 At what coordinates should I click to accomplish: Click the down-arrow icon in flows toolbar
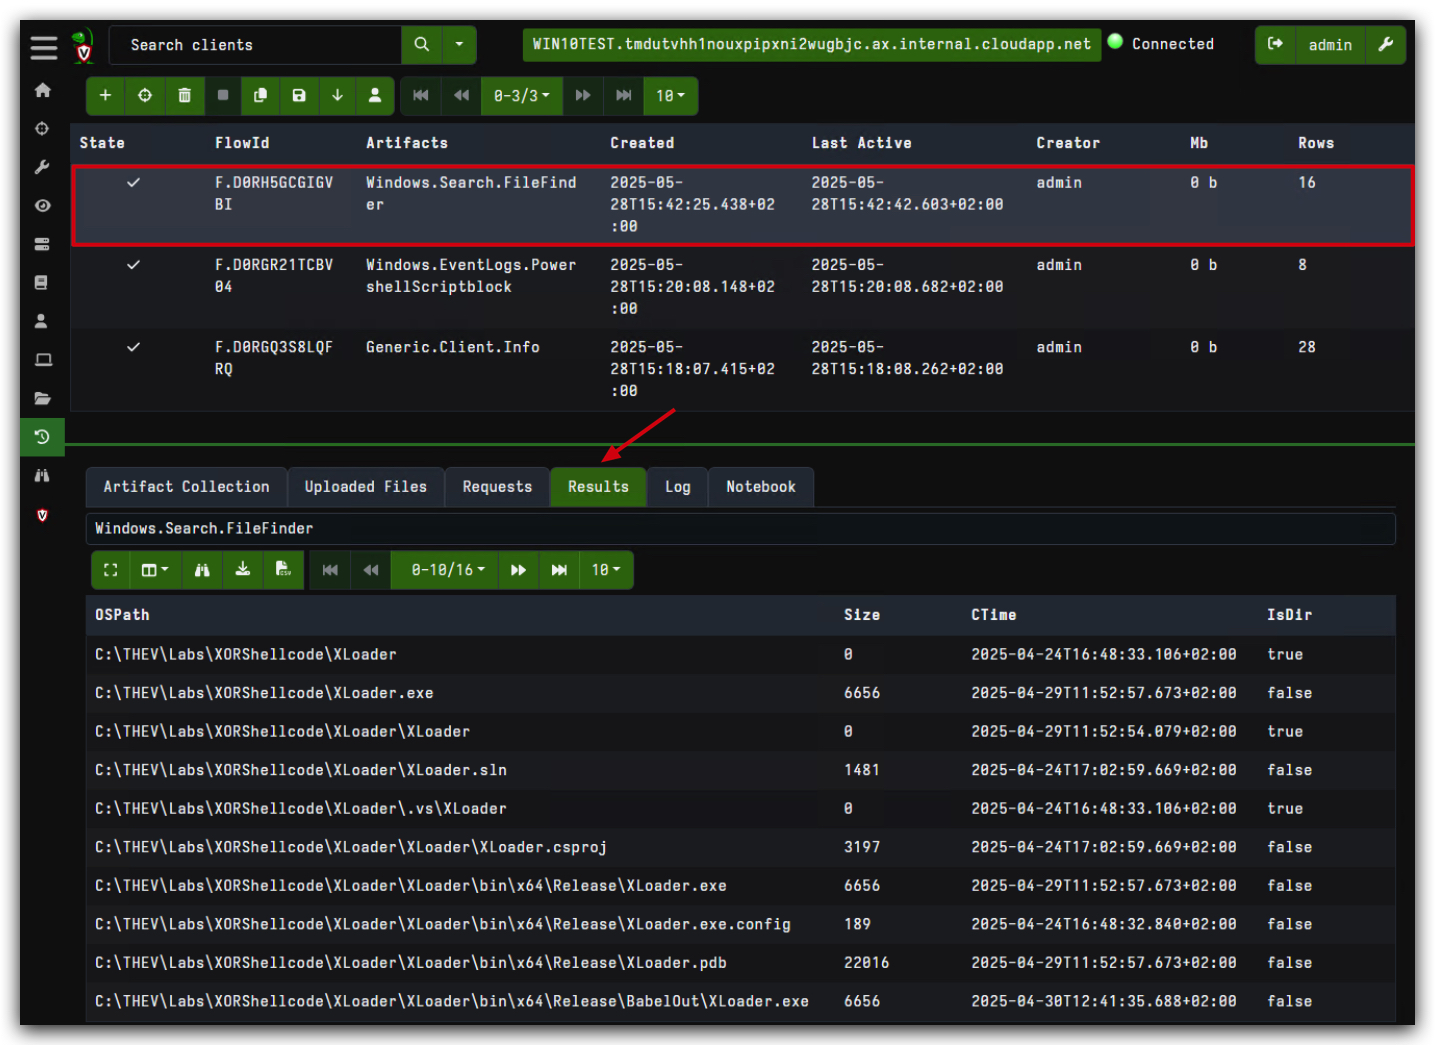(337, 95)
